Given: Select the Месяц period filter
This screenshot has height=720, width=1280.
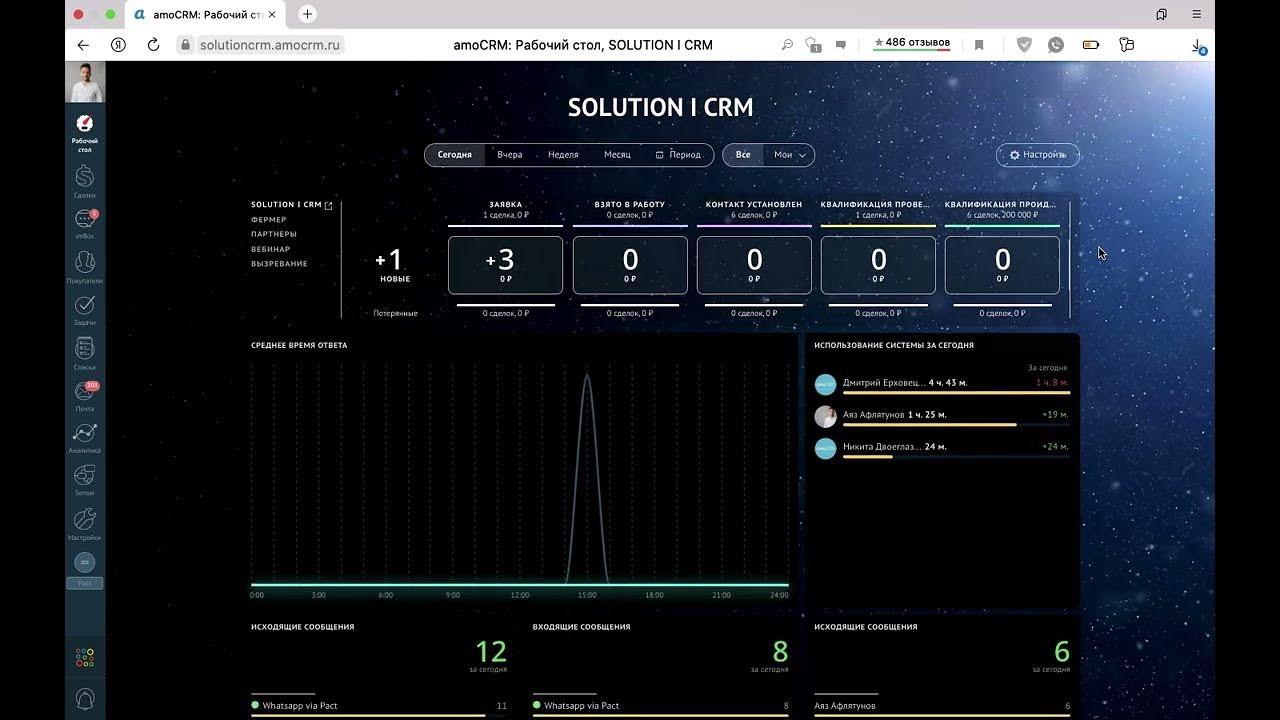Looking at the screenshot, I should [617, 155].
